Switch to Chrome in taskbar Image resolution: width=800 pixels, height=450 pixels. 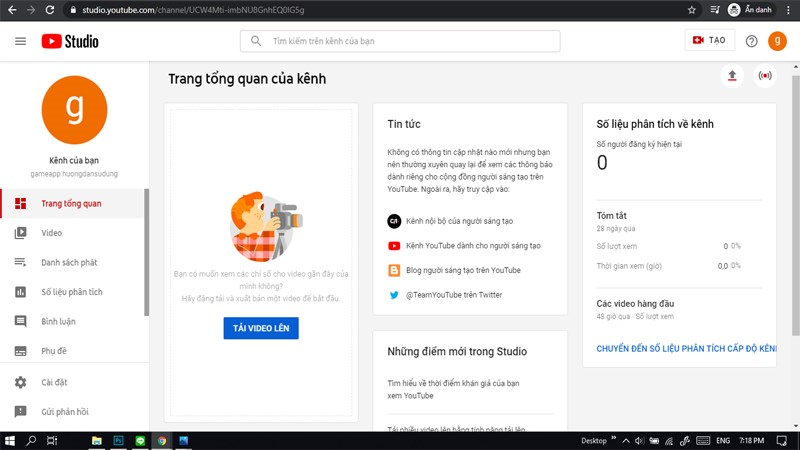[162, 441]
